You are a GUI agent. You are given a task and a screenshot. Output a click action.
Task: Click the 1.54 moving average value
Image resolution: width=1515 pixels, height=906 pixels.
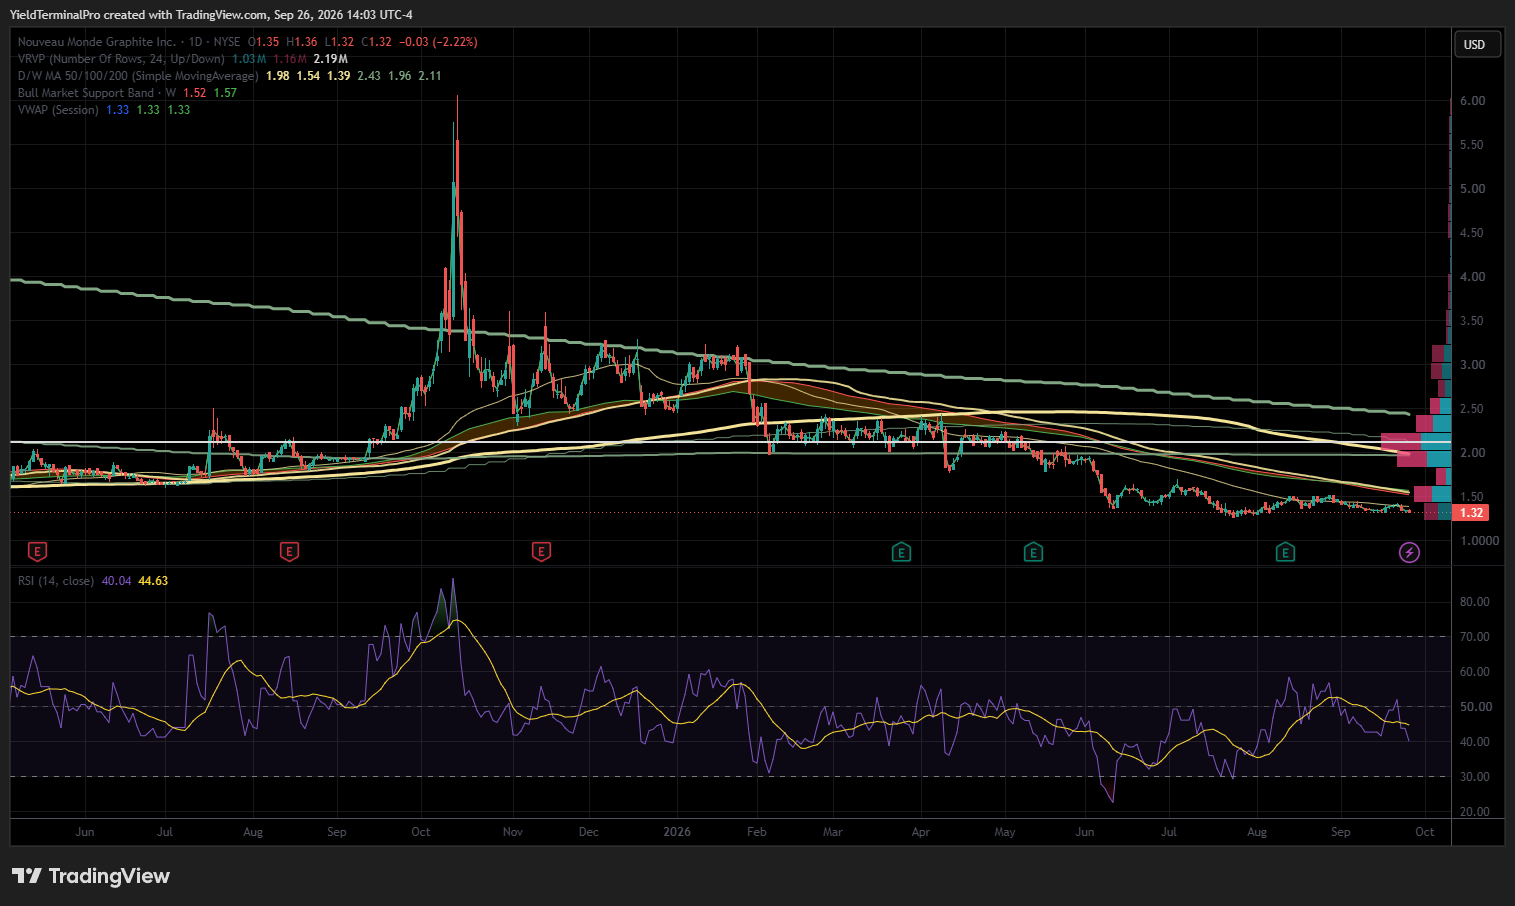click(308, 76)
